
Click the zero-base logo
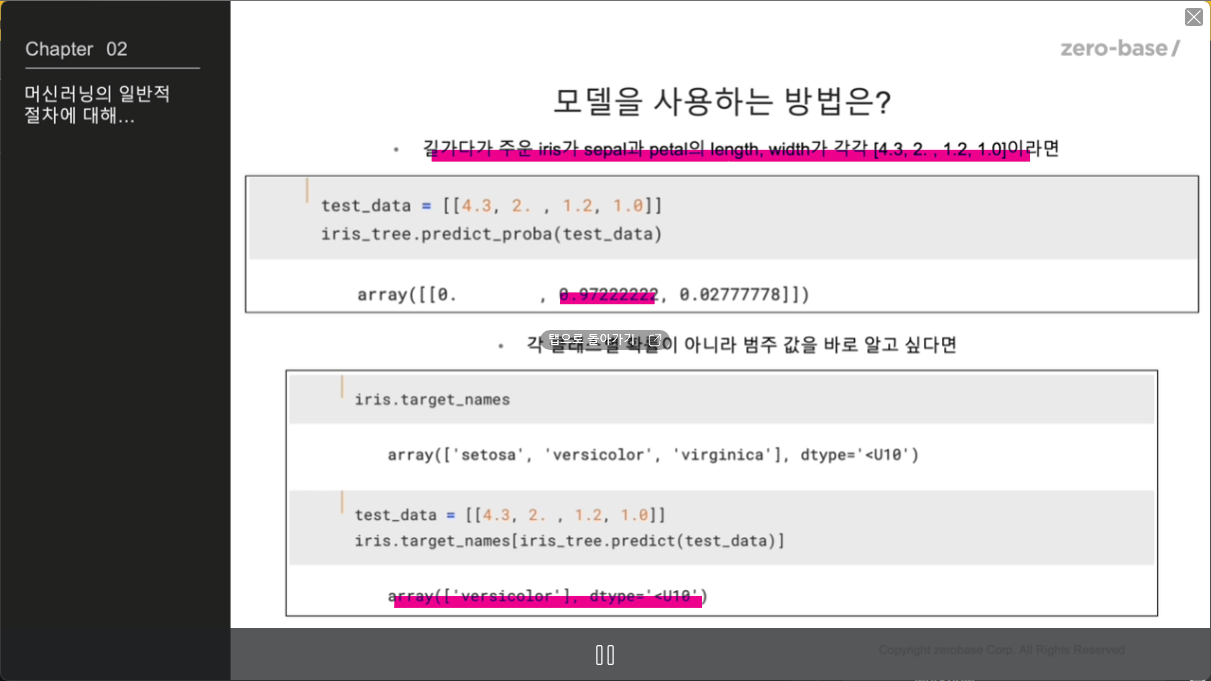pos(1120,48)
